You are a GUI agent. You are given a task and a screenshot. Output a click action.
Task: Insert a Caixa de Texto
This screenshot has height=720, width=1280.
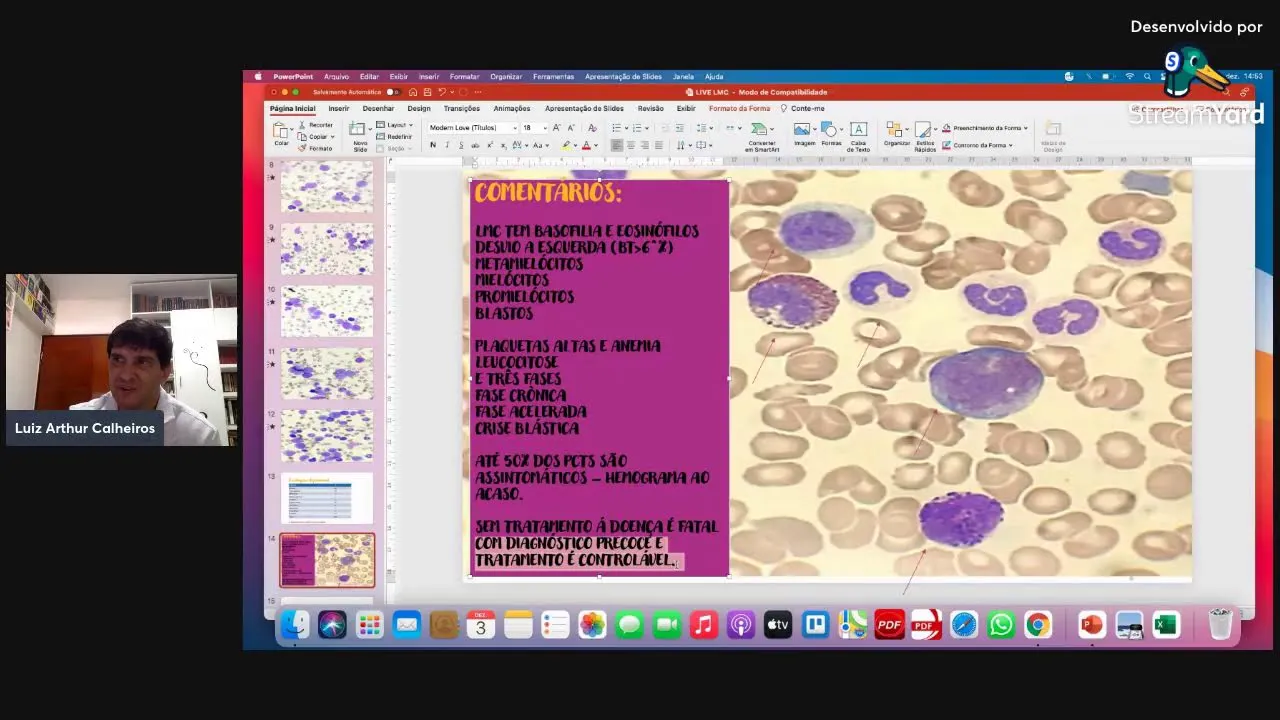(858, 138)
